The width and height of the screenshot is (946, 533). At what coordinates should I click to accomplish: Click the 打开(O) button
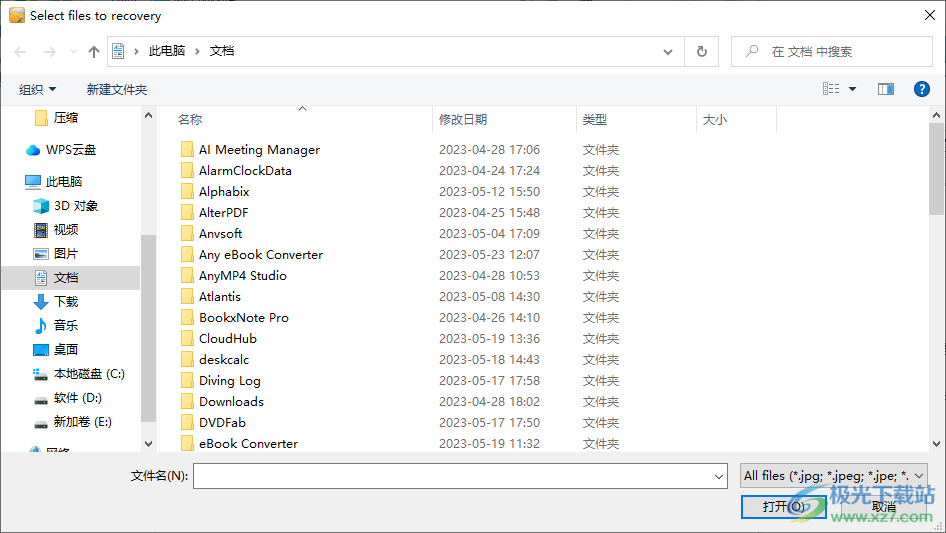pos(784,506)
